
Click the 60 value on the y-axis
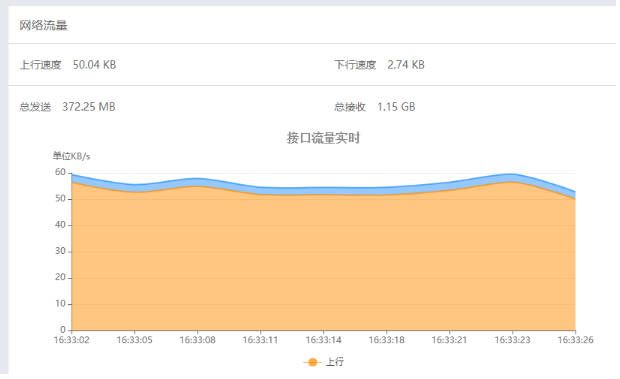coord(60,172)
